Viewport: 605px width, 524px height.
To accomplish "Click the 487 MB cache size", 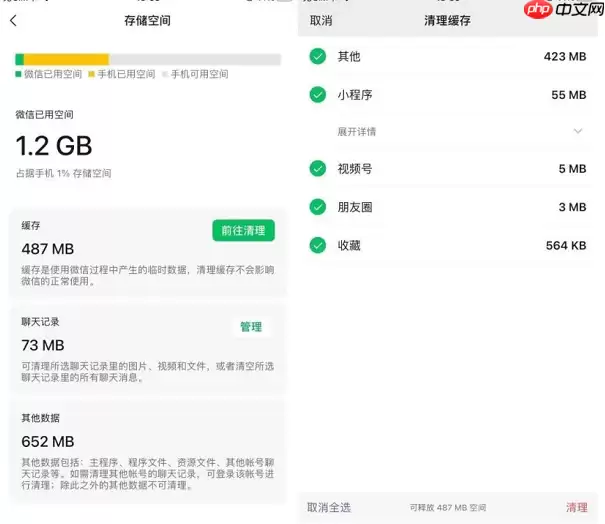I will (x=47, y=249).
